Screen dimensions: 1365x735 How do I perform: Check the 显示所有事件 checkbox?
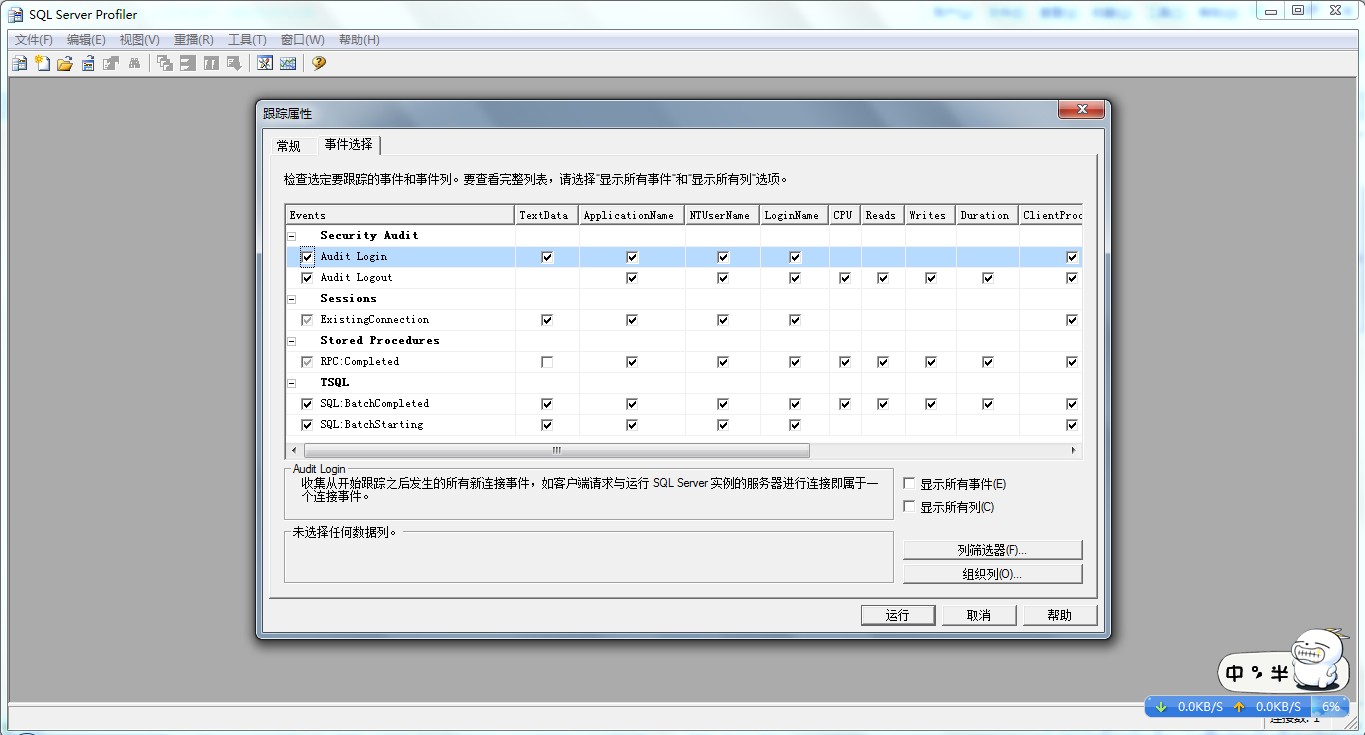click(909, 483)
